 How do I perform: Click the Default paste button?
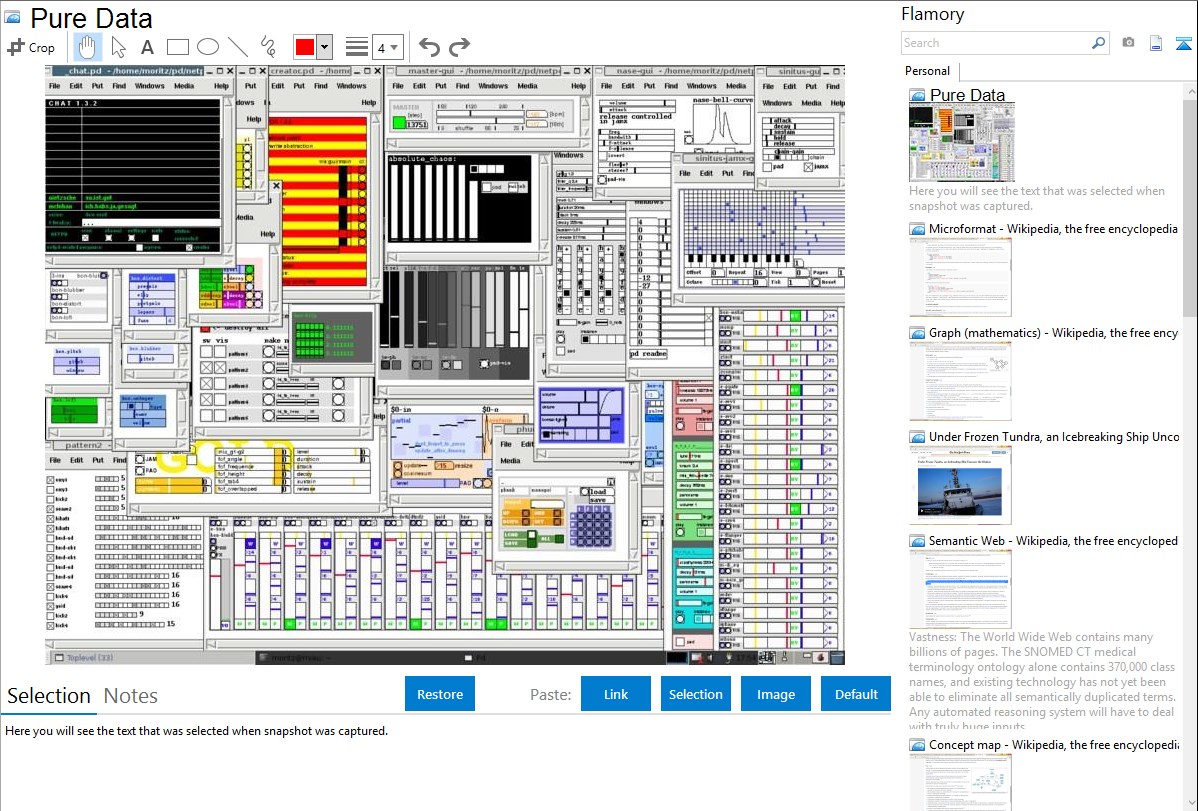tap(856, 694)
